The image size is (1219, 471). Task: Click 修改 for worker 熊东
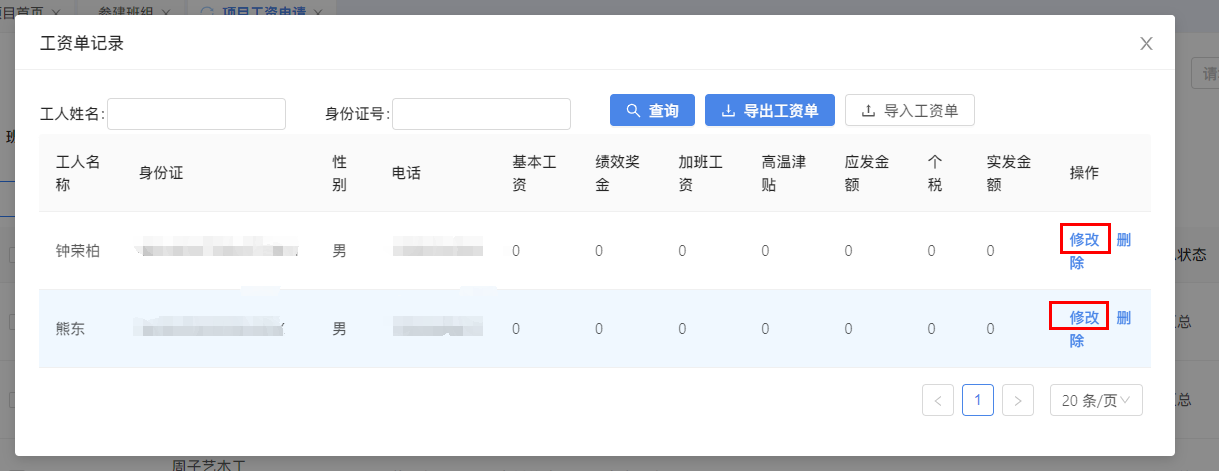[x=1084, y=317]
